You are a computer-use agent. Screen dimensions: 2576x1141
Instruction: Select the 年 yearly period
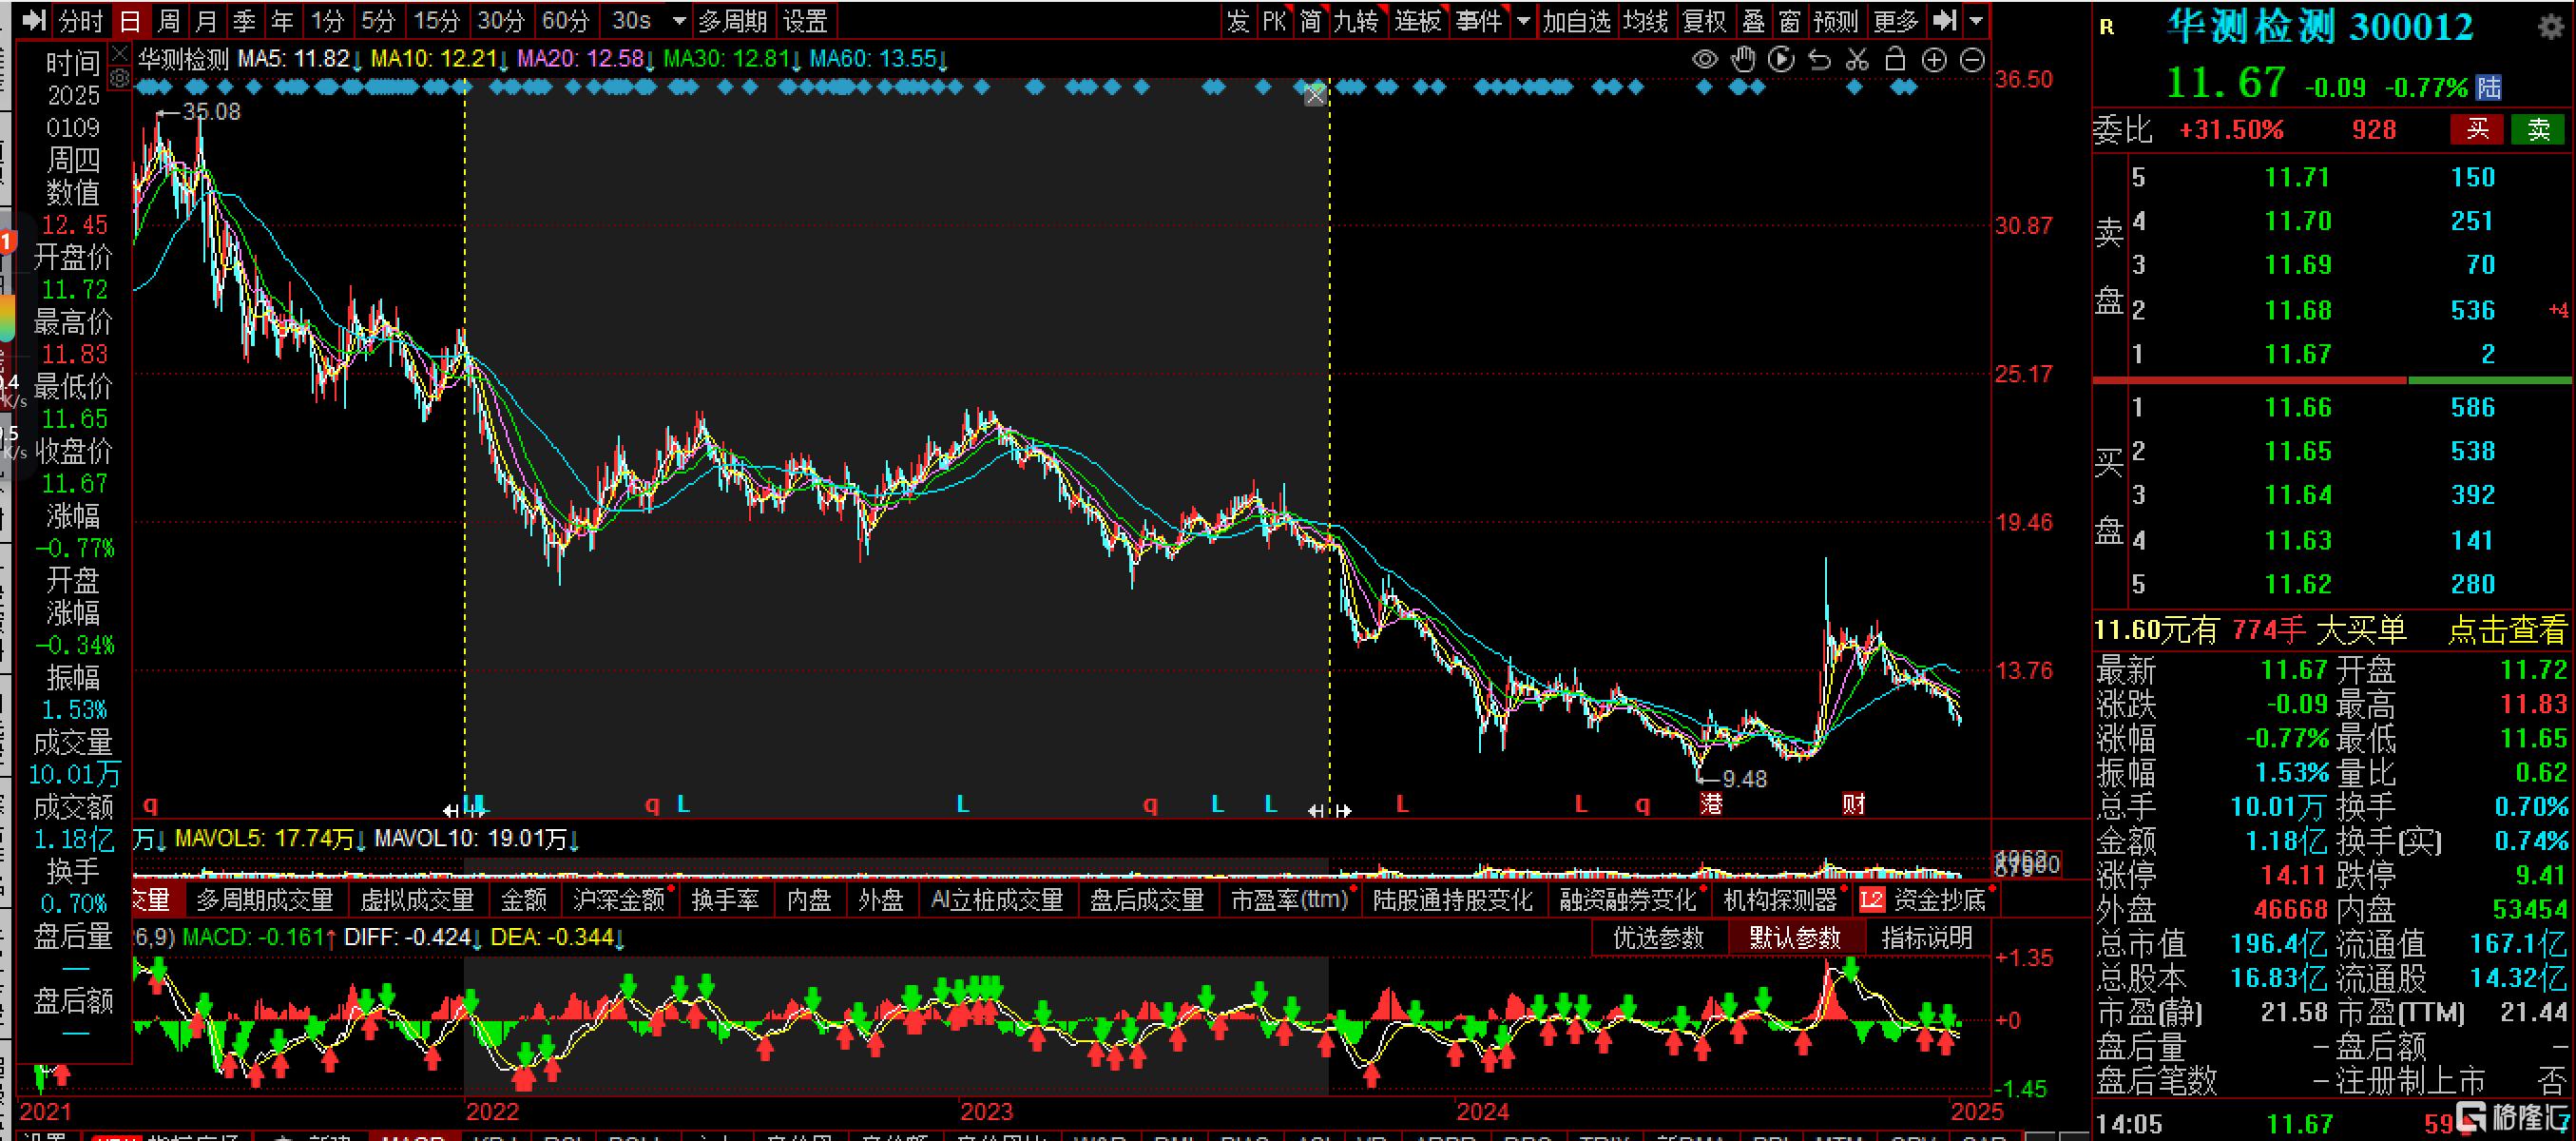coord(282,20)
